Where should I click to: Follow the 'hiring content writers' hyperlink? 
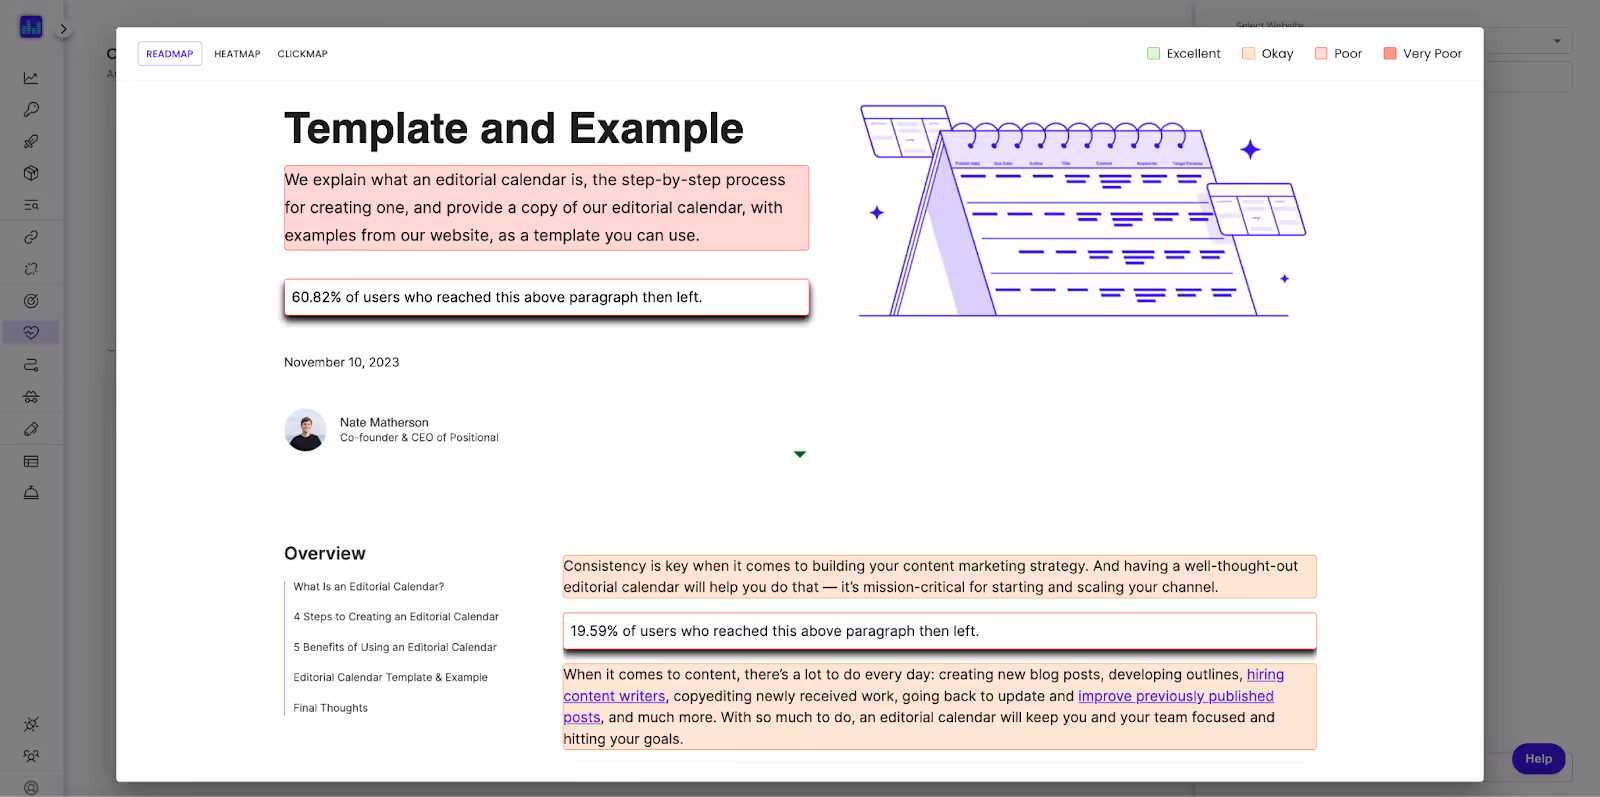(613, 696)
